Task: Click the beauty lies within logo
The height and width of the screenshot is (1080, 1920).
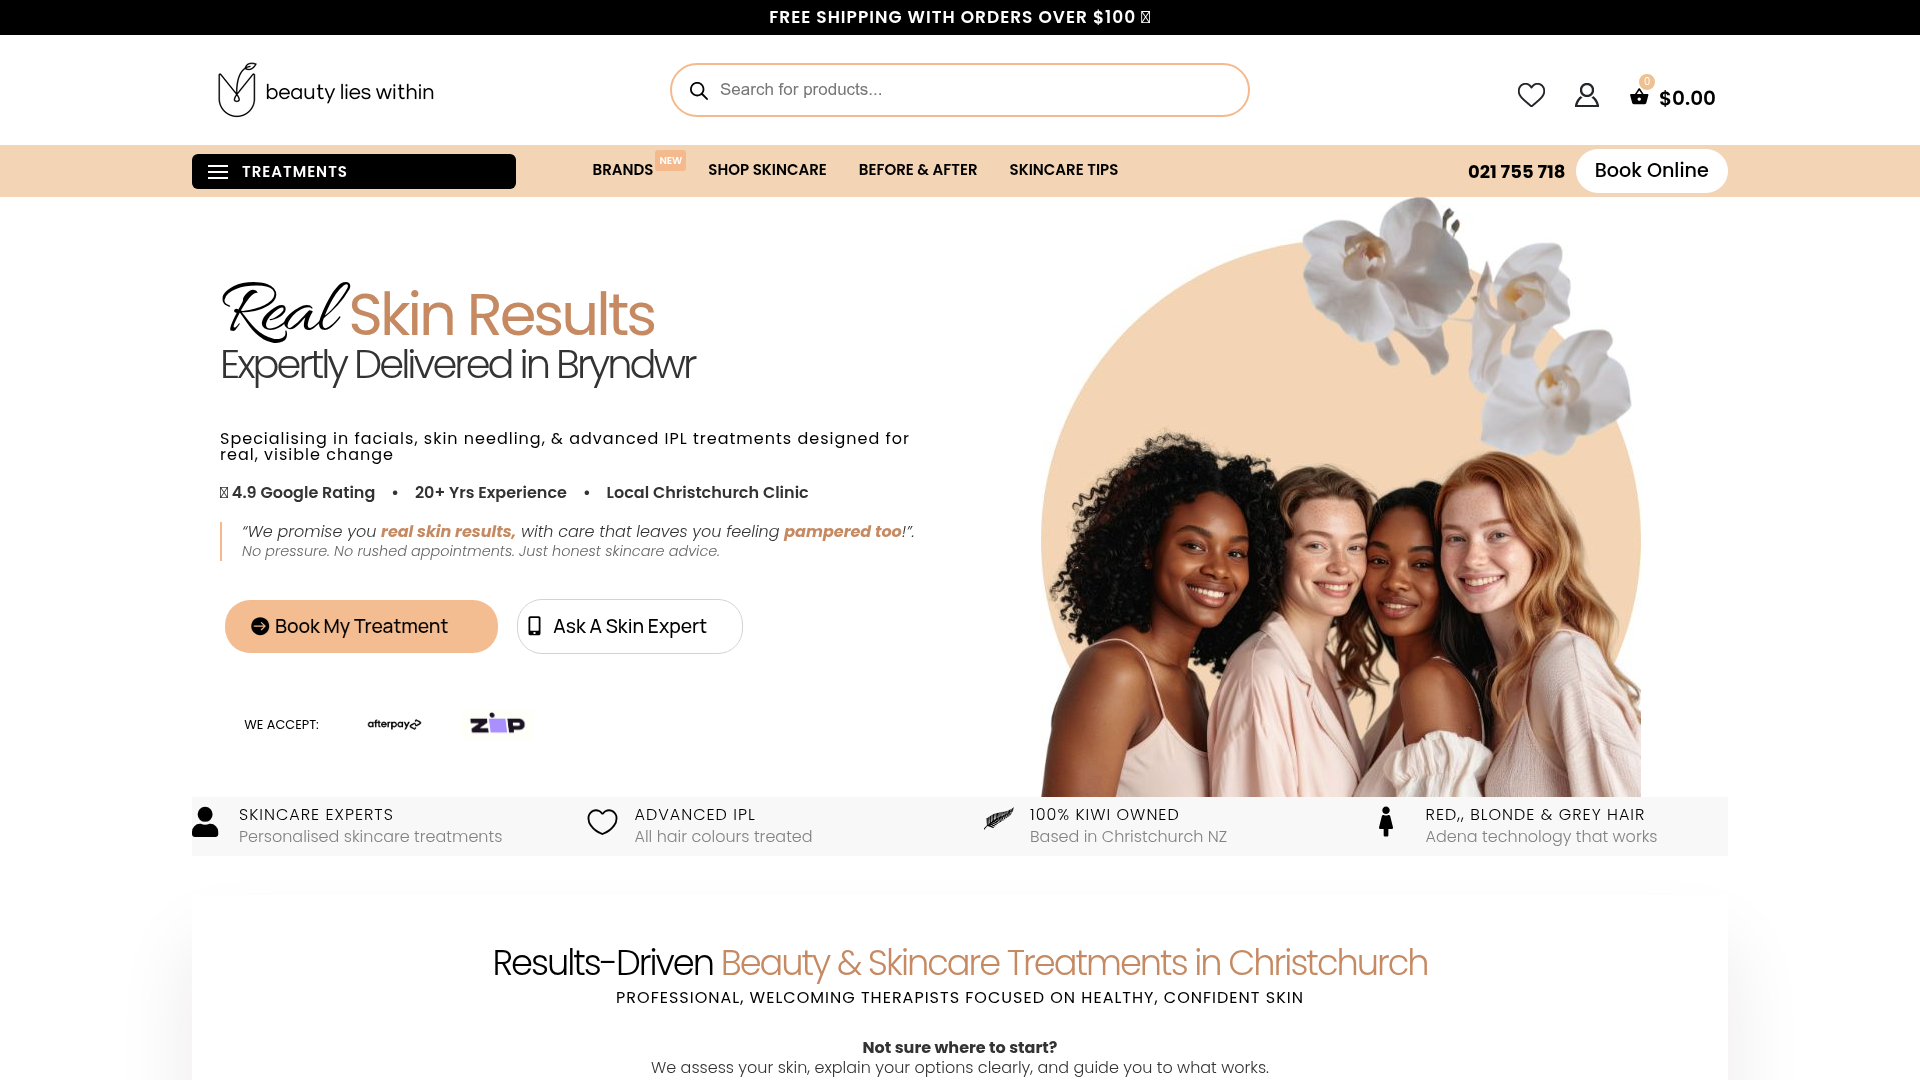Action: [x=325, y=90]
